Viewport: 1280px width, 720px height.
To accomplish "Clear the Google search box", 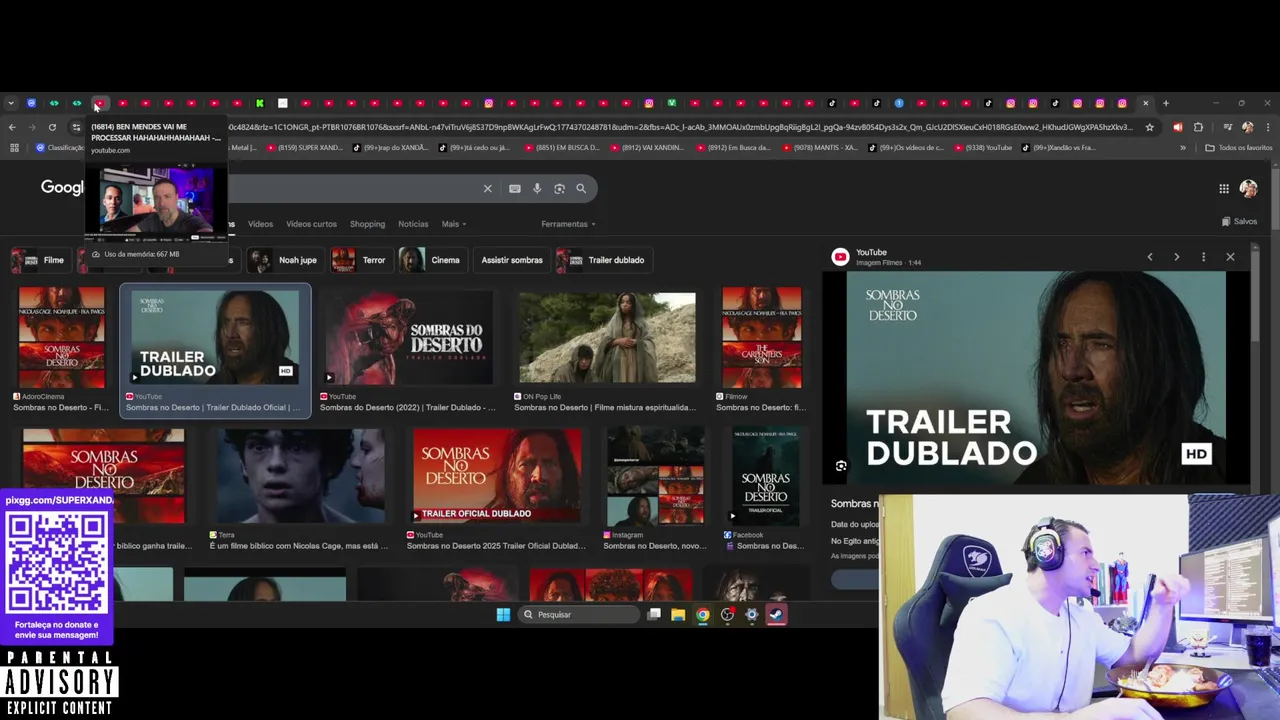I will point(488,188).
